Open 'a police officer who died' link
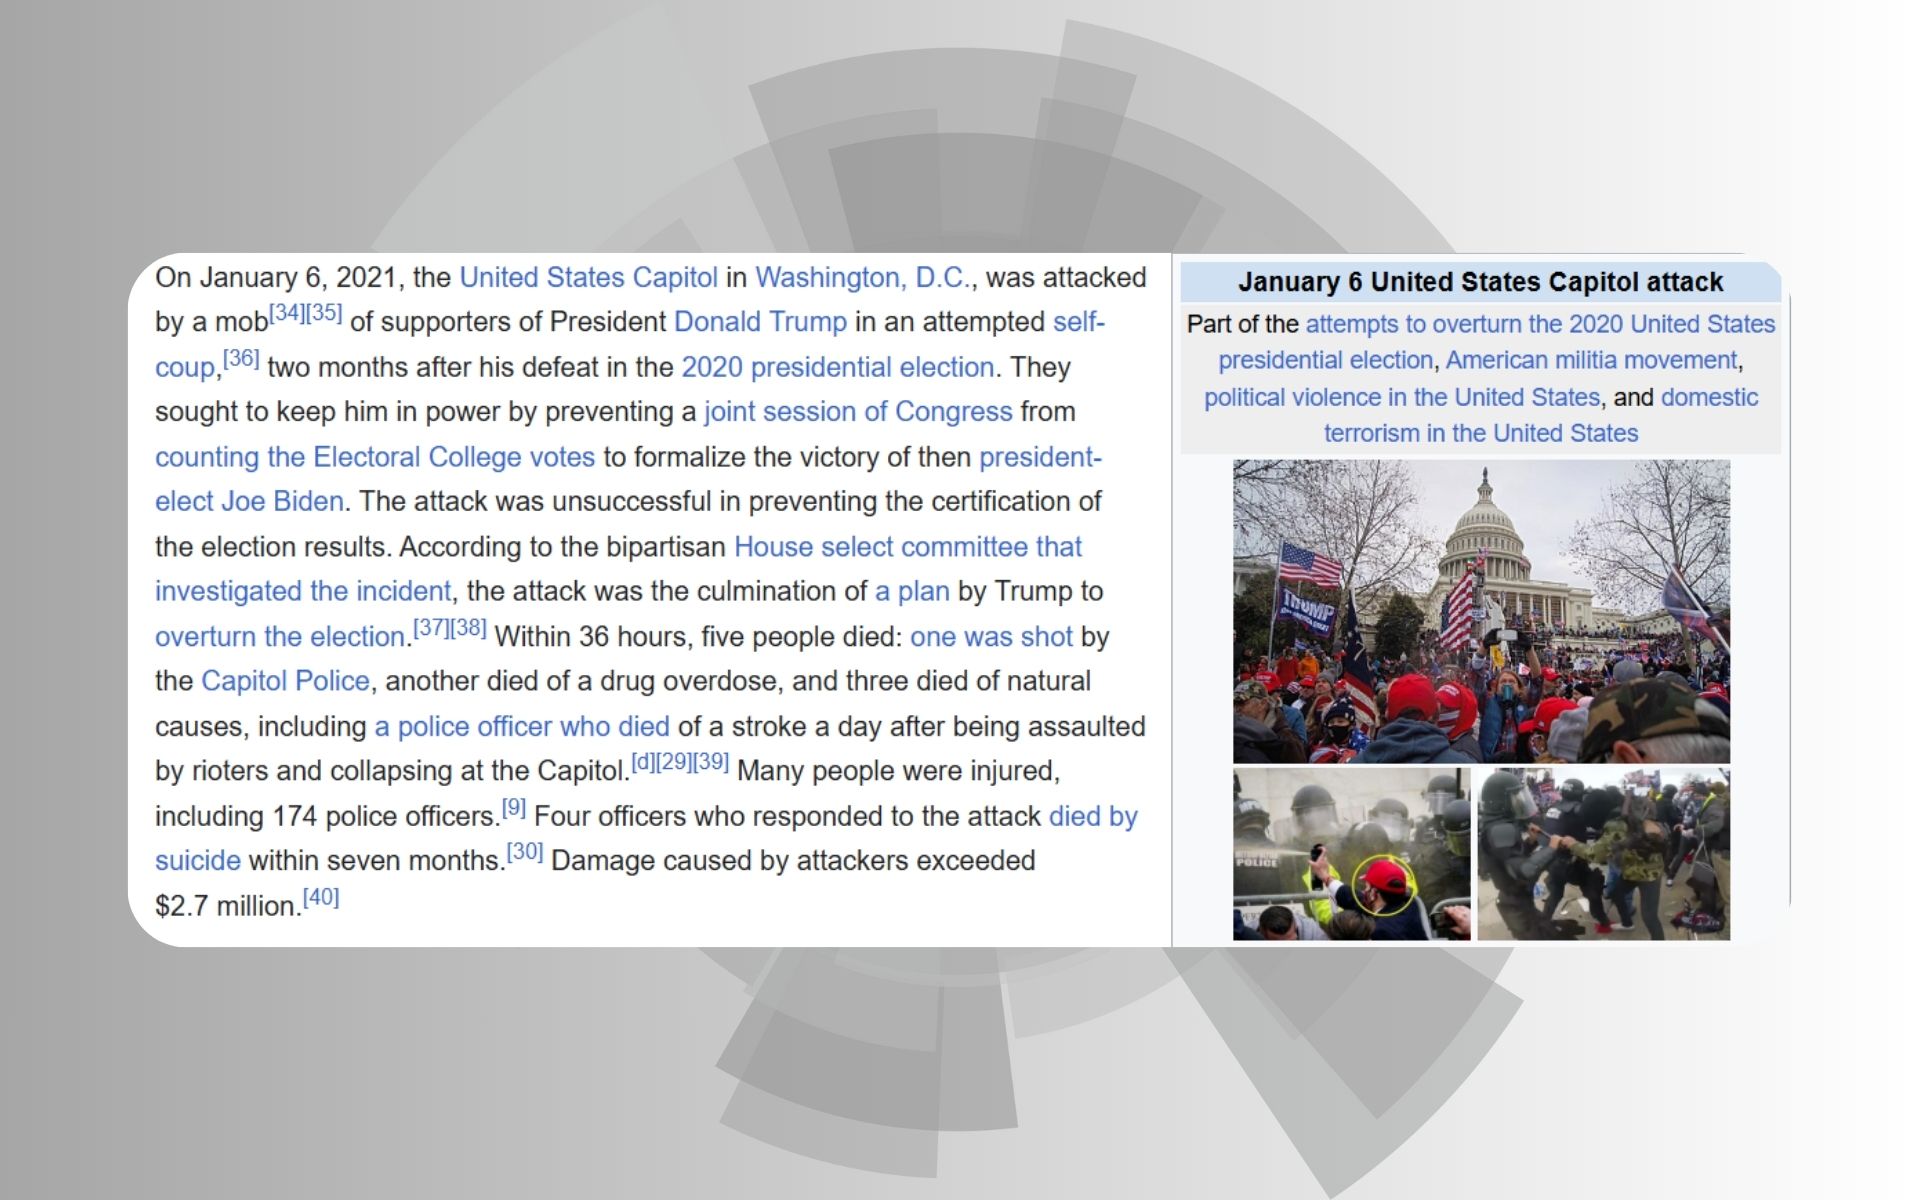This screenshot has height=1200, width=1920. (x=521, y=726)
